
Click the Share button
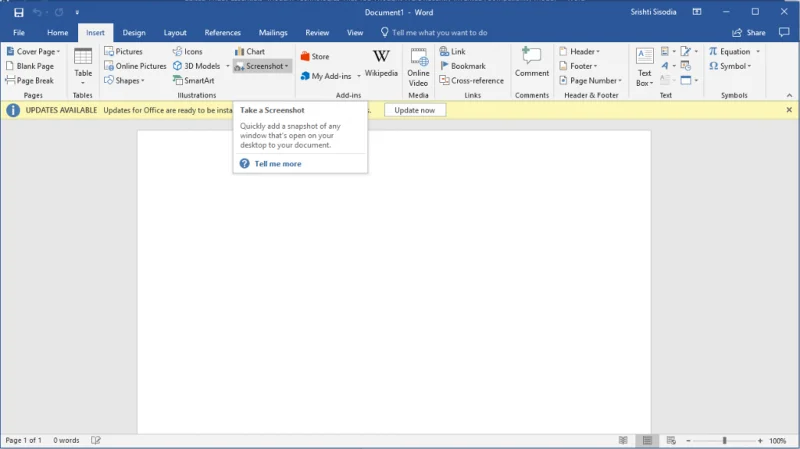749,33
